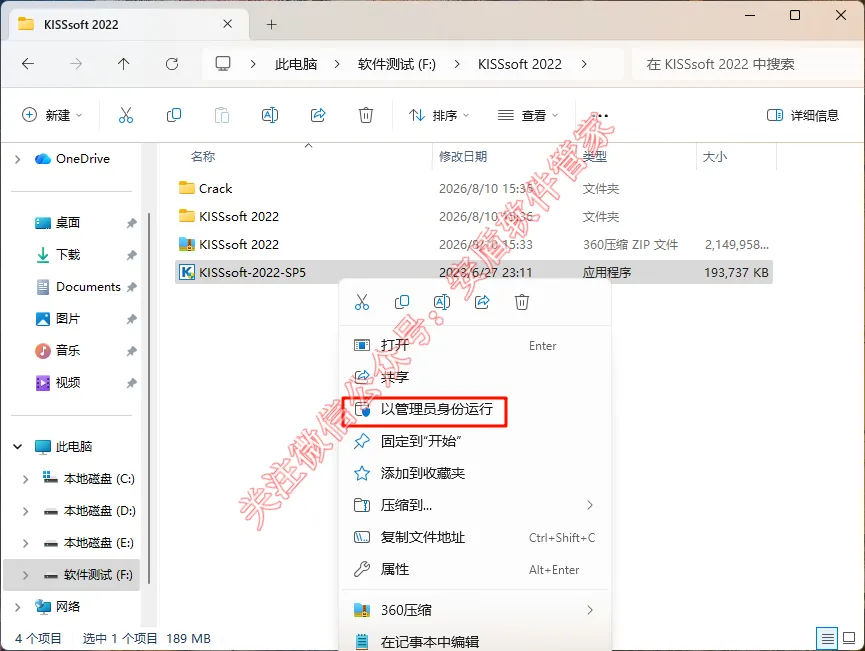This screenshot has height=651, width=865.
Task: Click the Cut icon in the toolbar
Action: [x=126, y=115]
